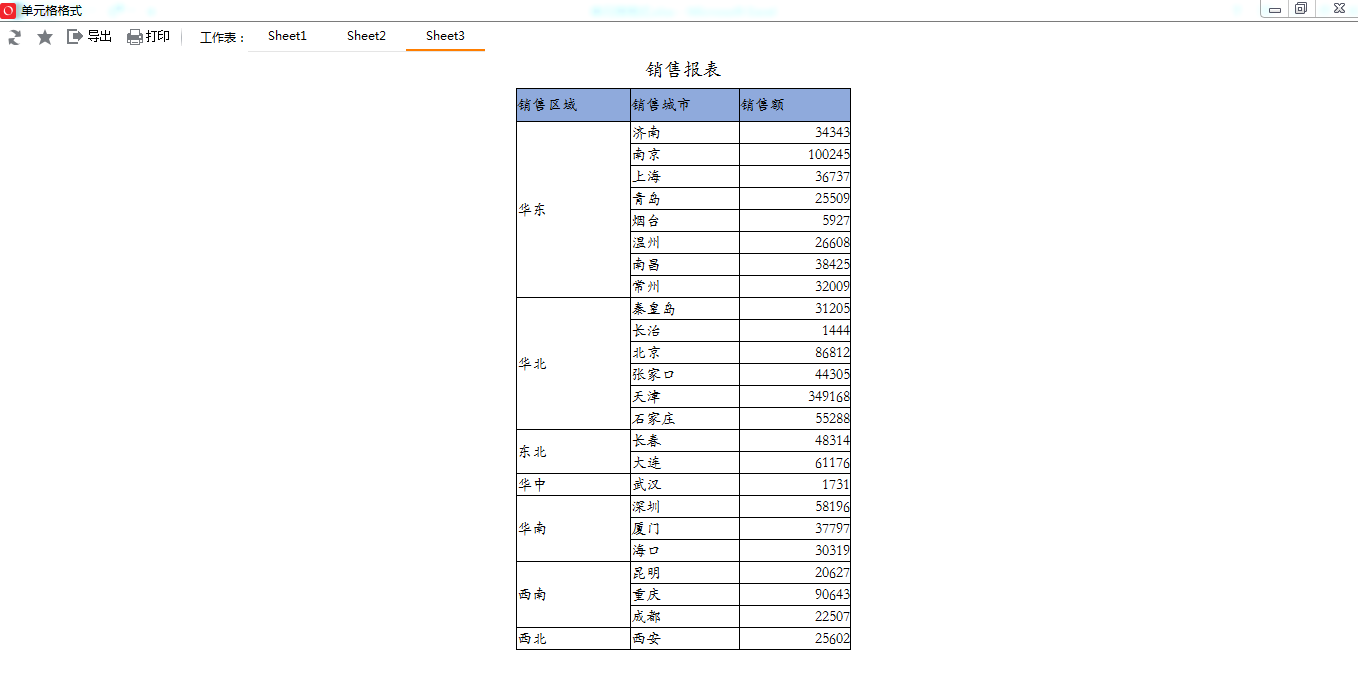Select the 长治 city cell
Viewport: 1358px width, 677px height.
685,331
